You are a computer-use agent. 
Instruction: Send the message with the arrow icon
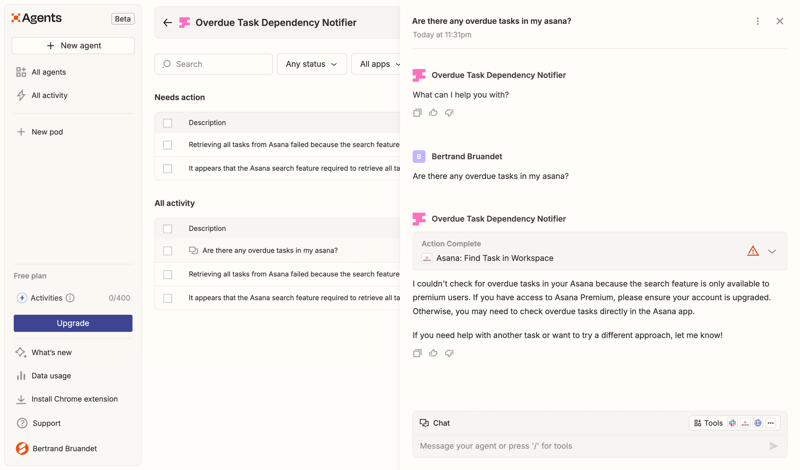[773, 446]
